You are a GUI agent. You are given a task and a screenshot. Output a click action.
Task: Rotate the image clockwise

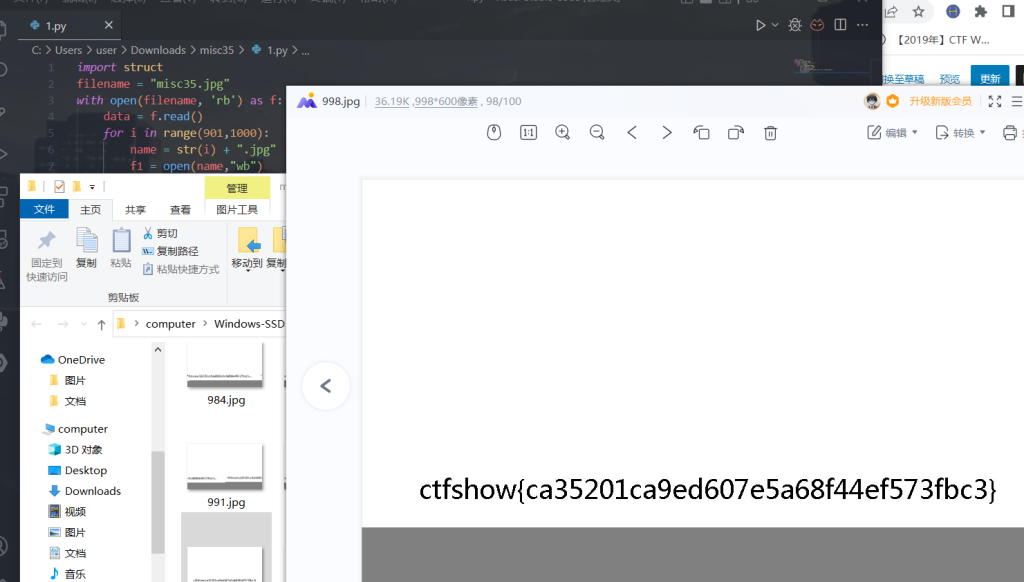pos(736,132)
